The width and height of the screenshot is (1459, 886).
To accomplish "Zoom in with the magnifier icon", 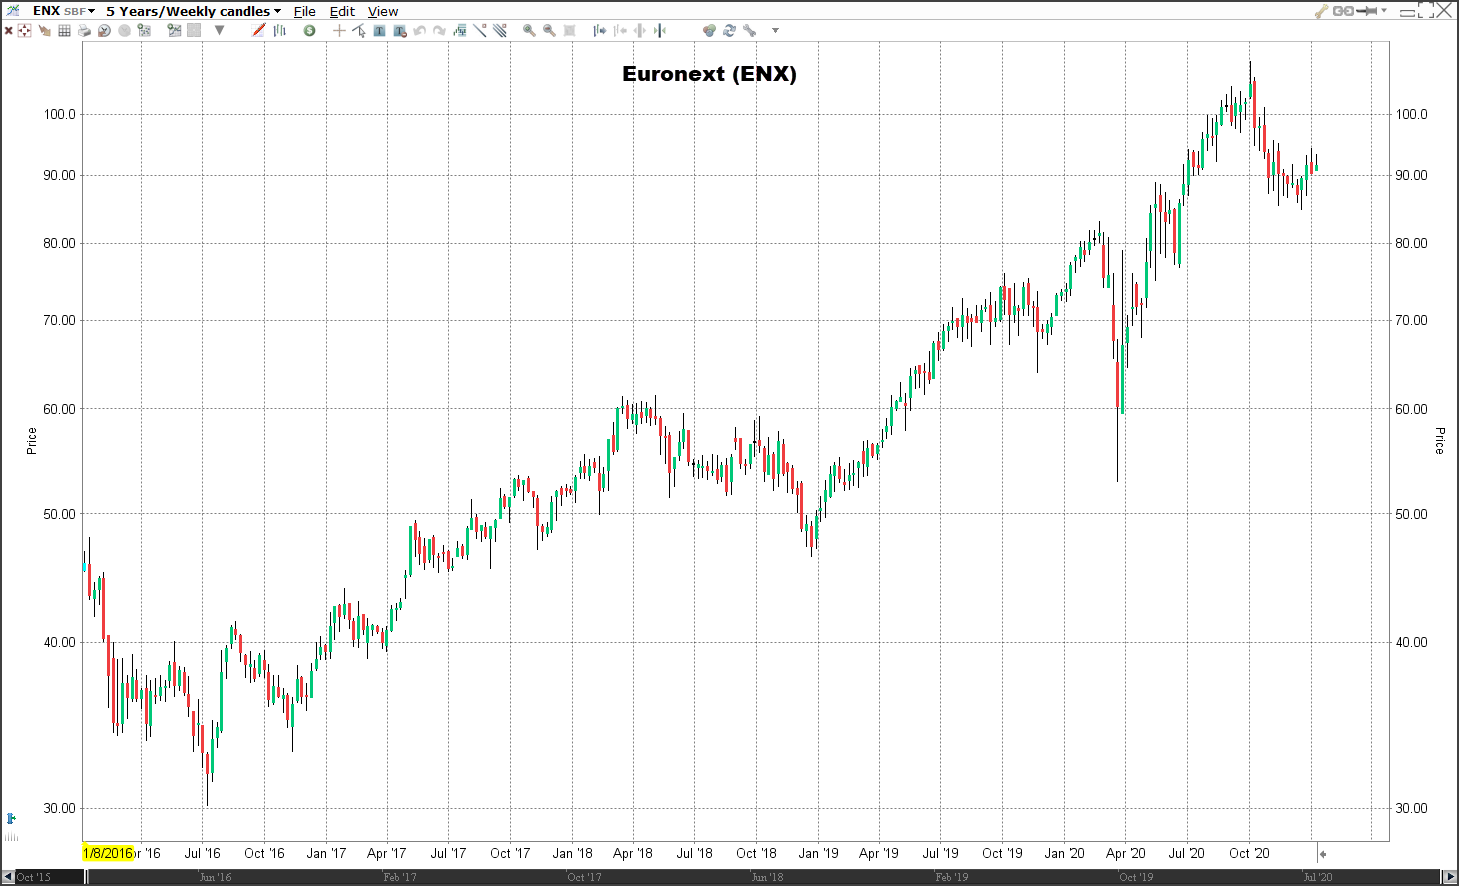I will [x=529, y=31].
